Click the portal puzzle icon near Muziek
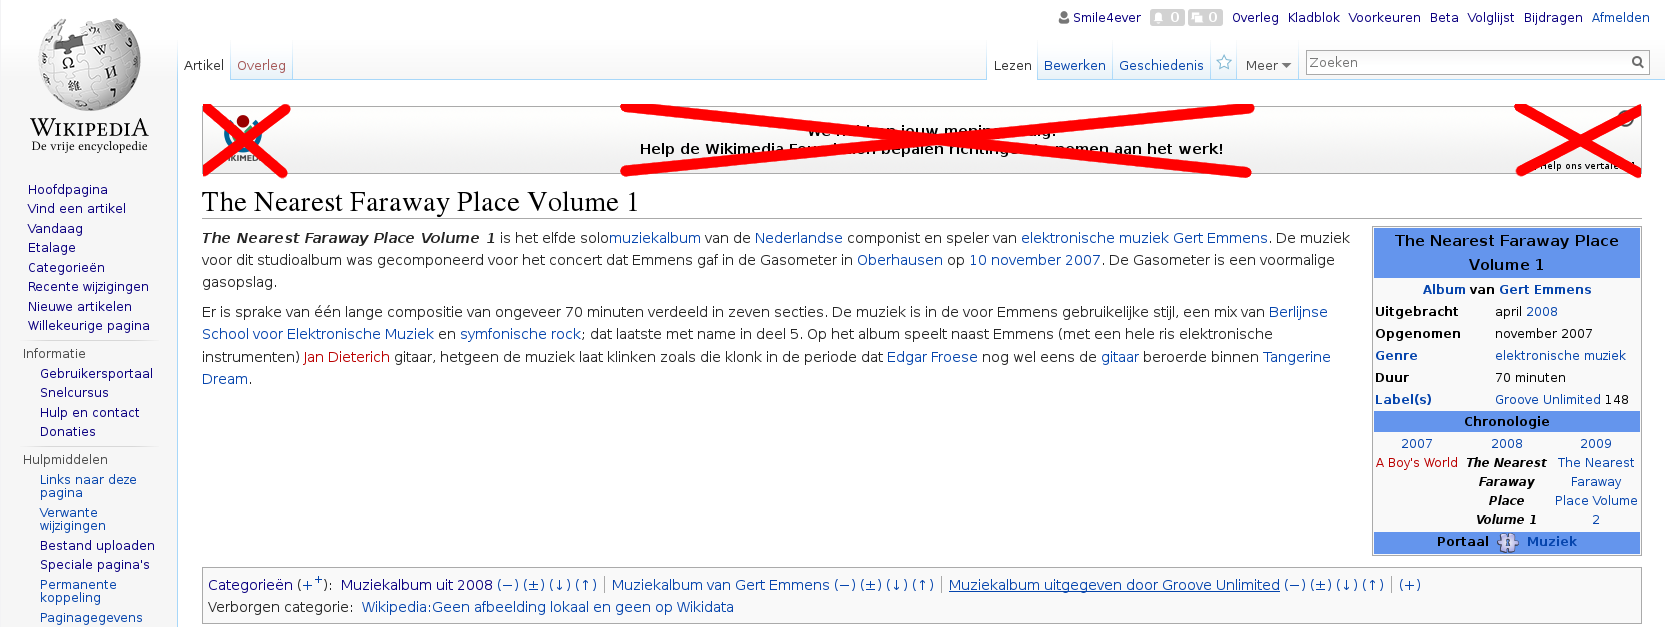Screen dimensions: 1665x627 (x=1507, y=542)
